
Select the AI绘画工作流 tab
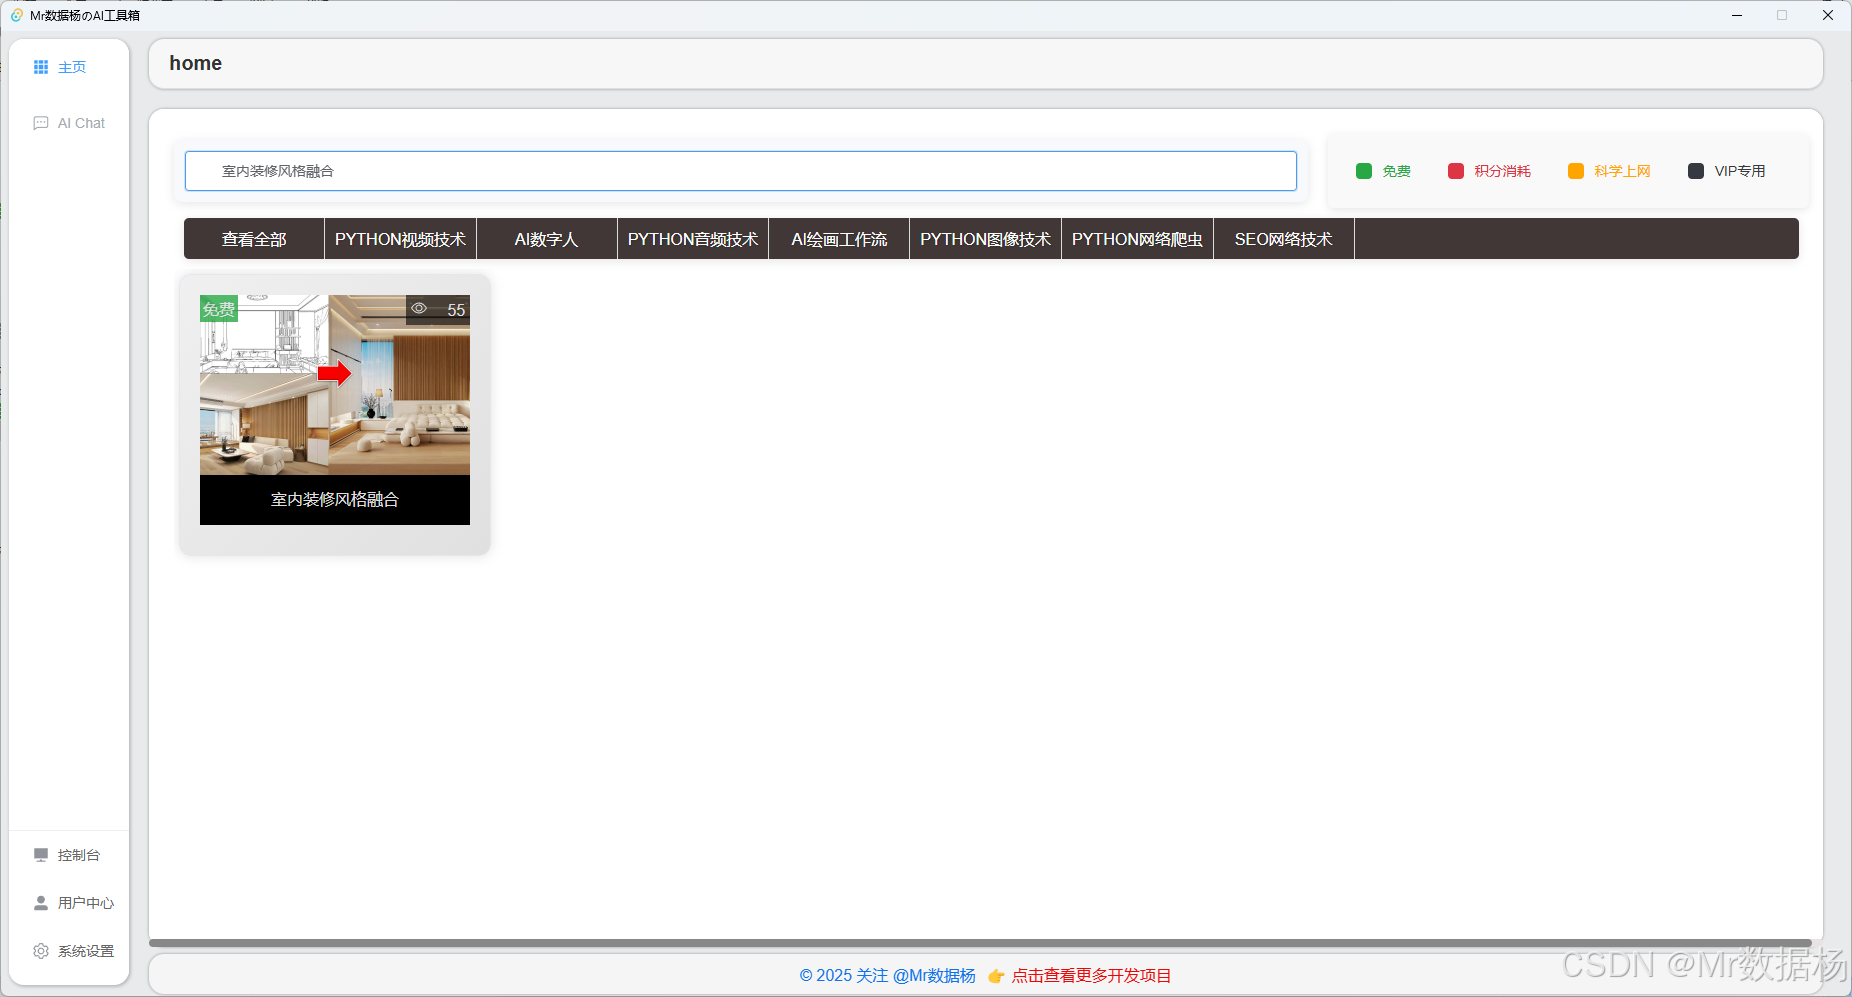click(839, 239)
